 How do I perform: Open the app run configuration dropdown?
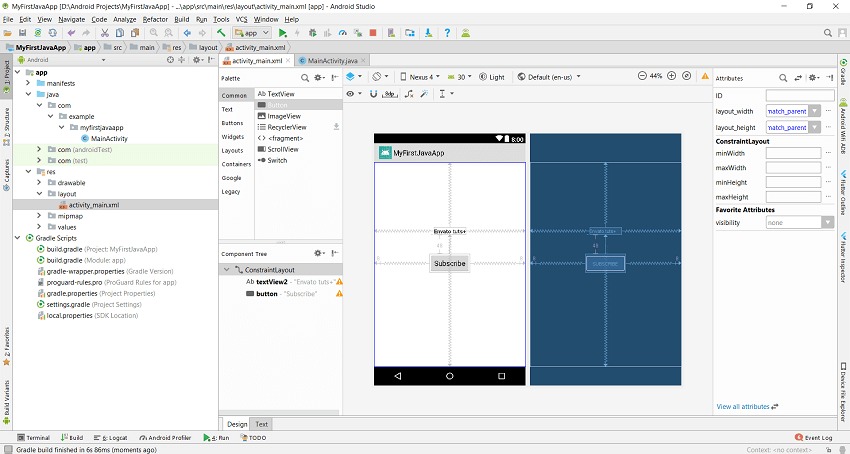click(252, 33)
